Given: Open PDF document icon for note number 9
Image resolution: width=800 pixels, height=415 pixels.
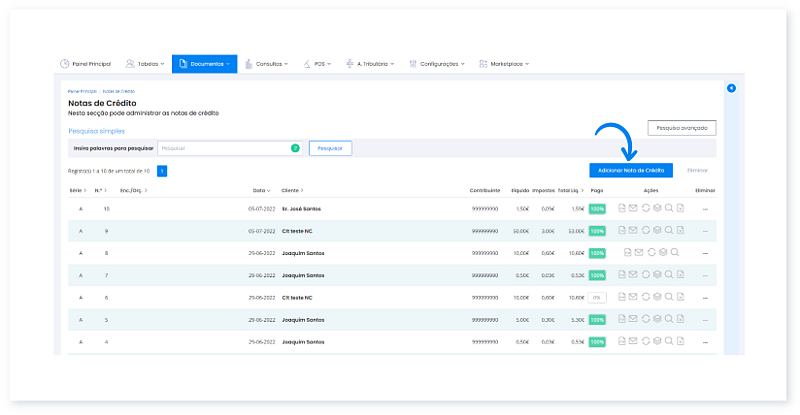Looking at the screenshot, I should (x=621, y=230).
